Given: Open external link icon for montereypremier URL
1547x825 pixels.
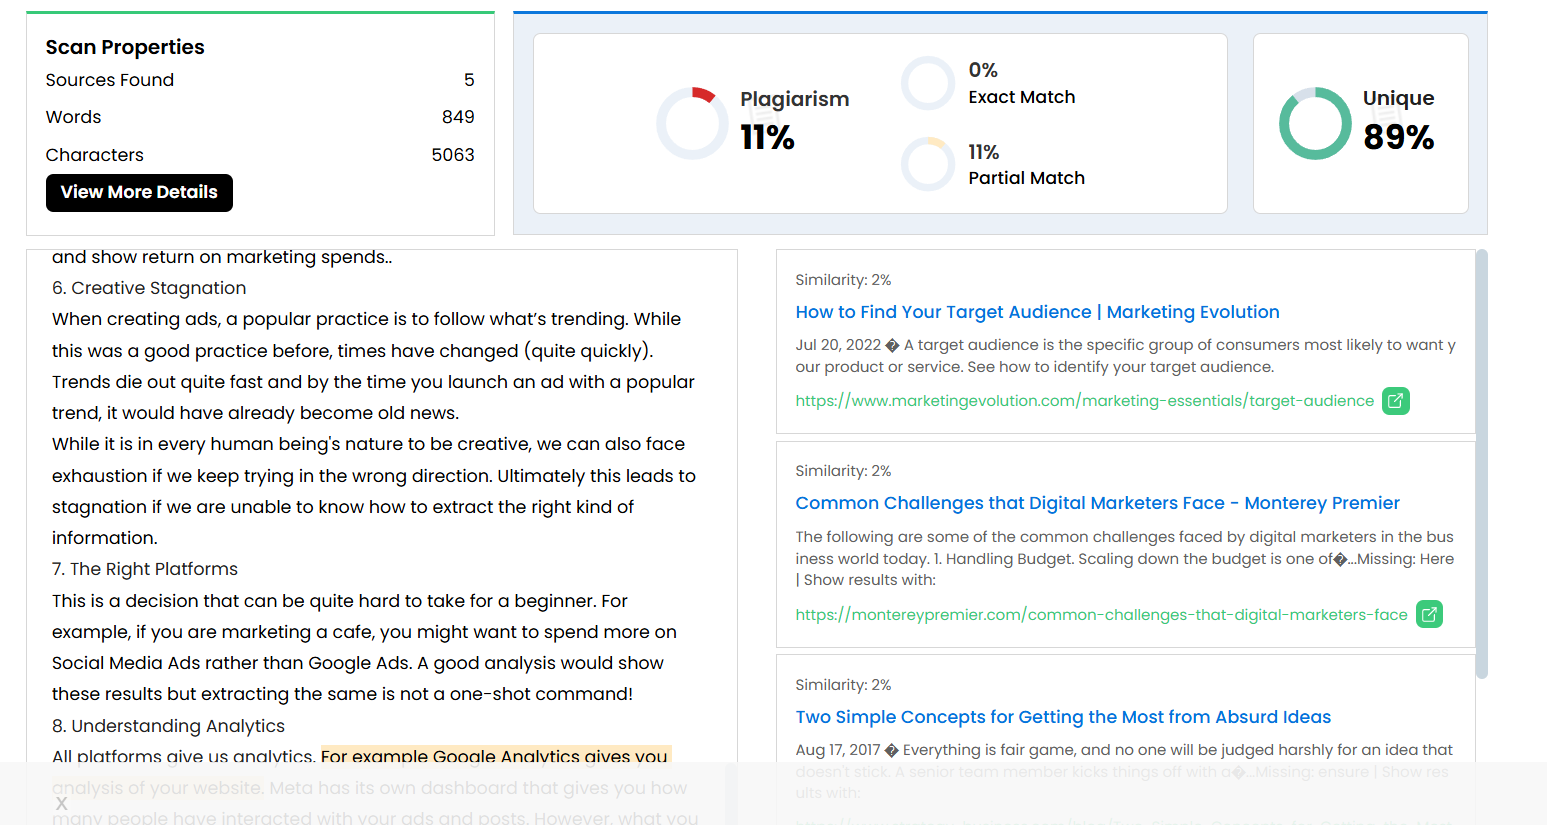Looking at the screenshot, I should point(1430,614).
